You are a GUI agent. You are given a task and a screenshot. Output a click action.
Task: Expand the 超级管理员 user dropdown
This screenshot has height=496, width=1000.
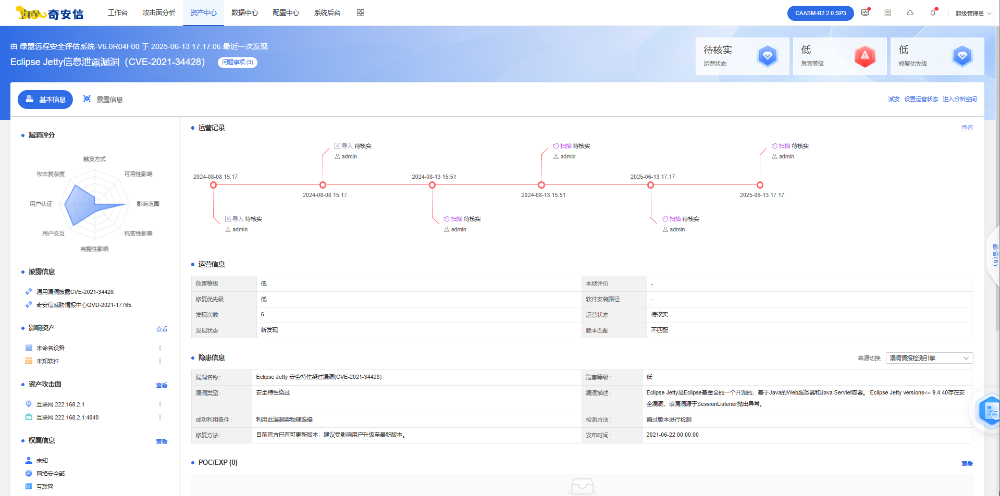pyautogui.click(x=971, y=13)
